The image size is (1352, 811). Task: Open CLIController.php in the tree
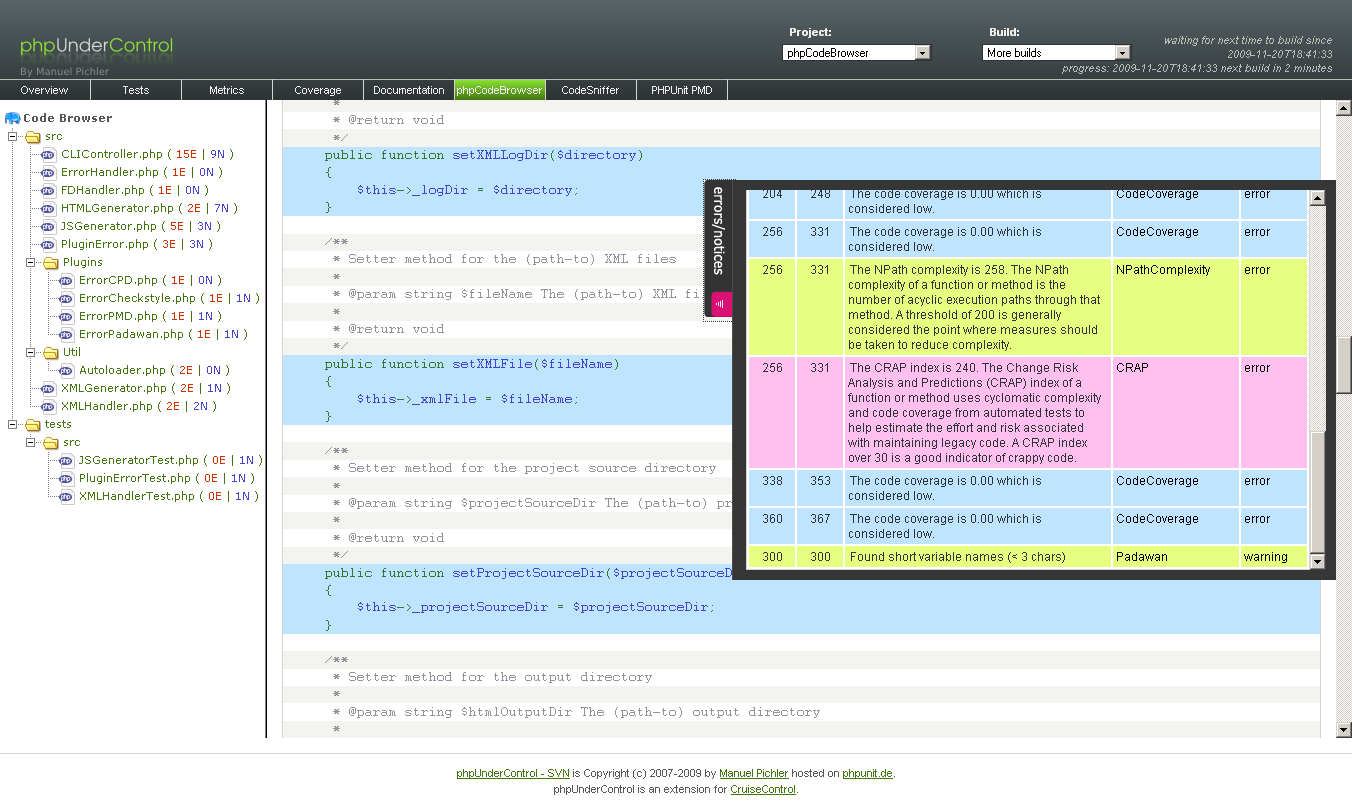coord(112,154)
